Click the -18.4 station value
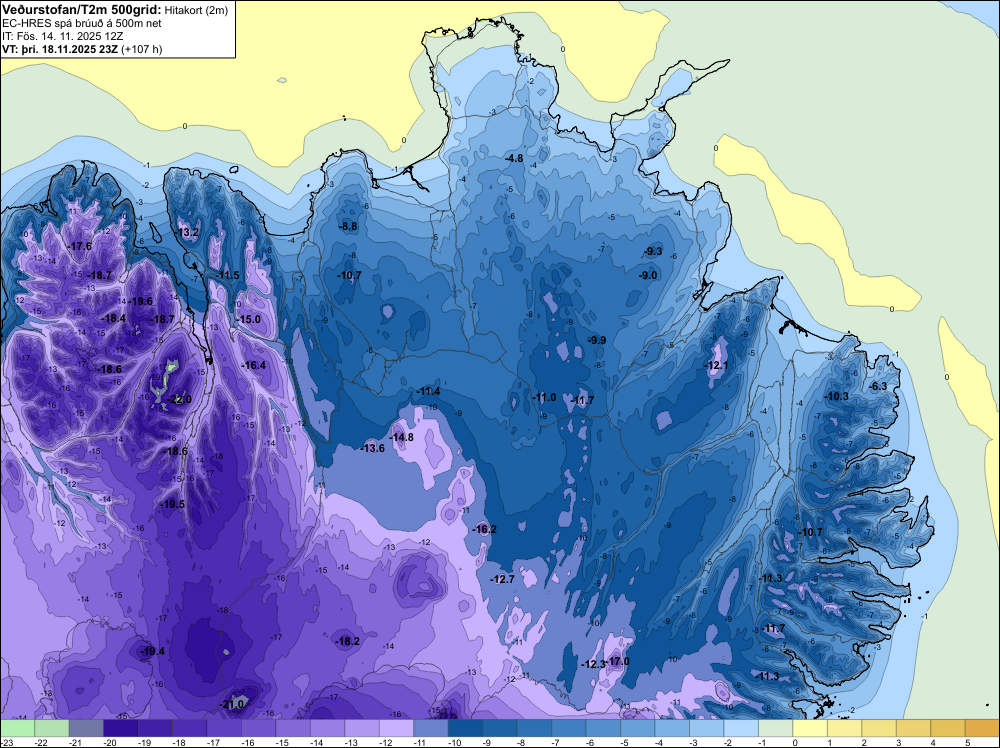Viewport: 1000px width, 748px height. [x=114, y=318]
